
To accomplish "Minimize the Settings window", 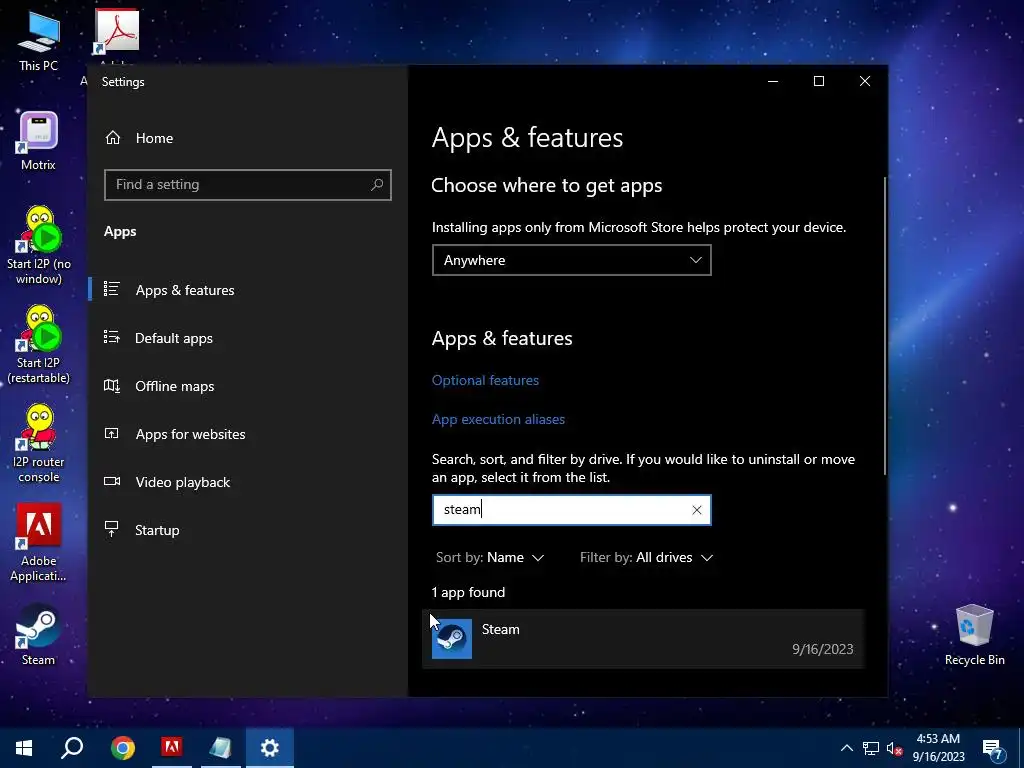I will 773,81.
